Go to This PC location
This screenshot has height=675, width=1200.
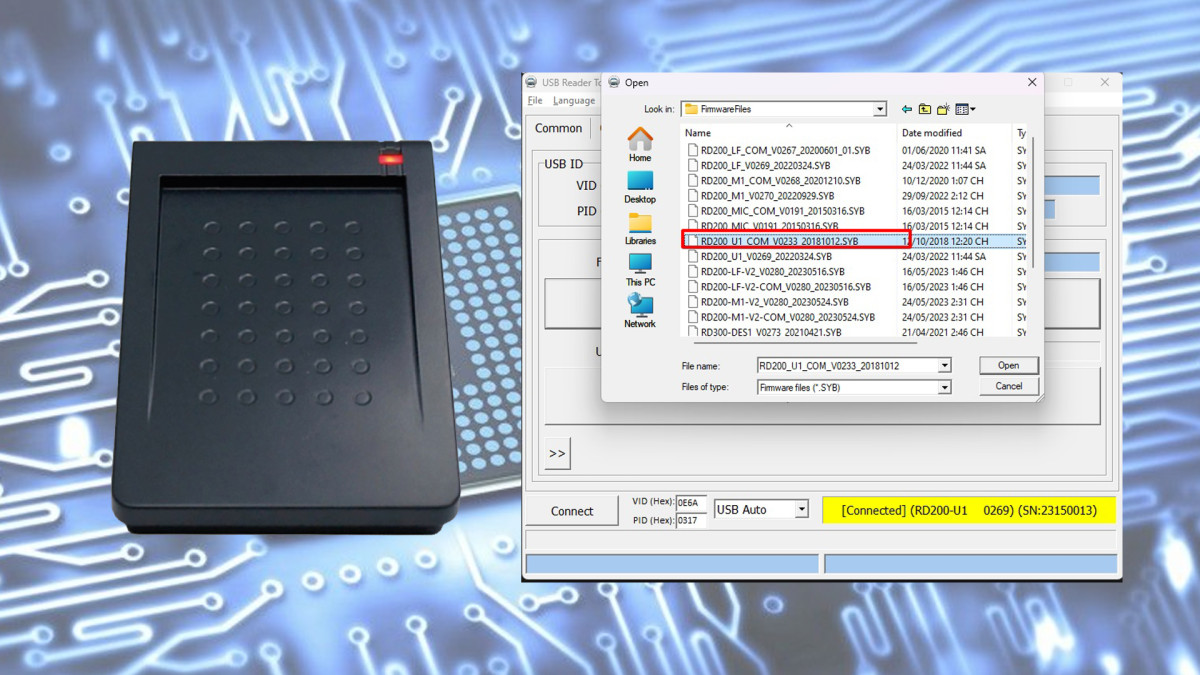(x=640, y=268)
